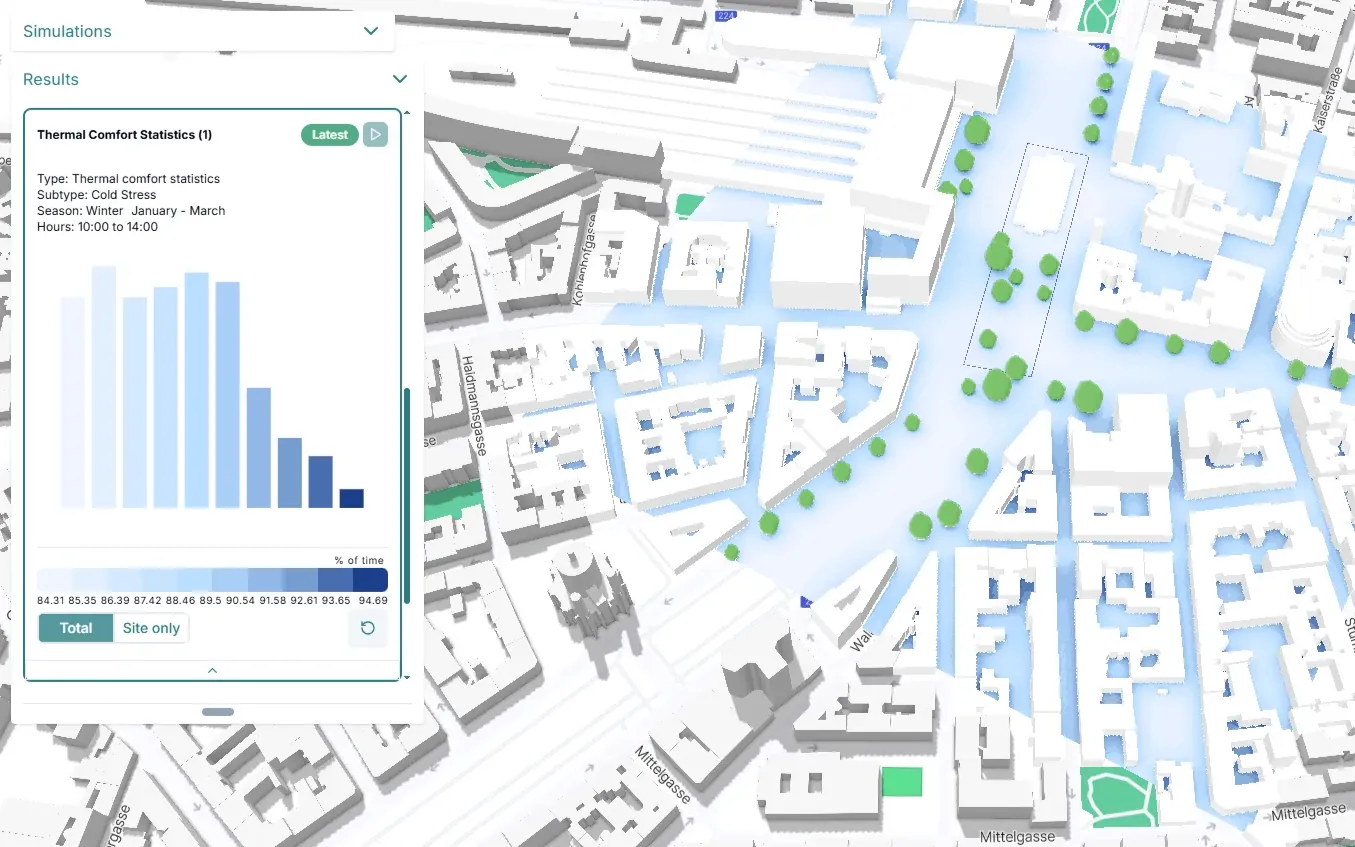The width and height of the screenshot is (1355, 847).
Task: Switch statistics view to Site only
Action: (151, 628)
